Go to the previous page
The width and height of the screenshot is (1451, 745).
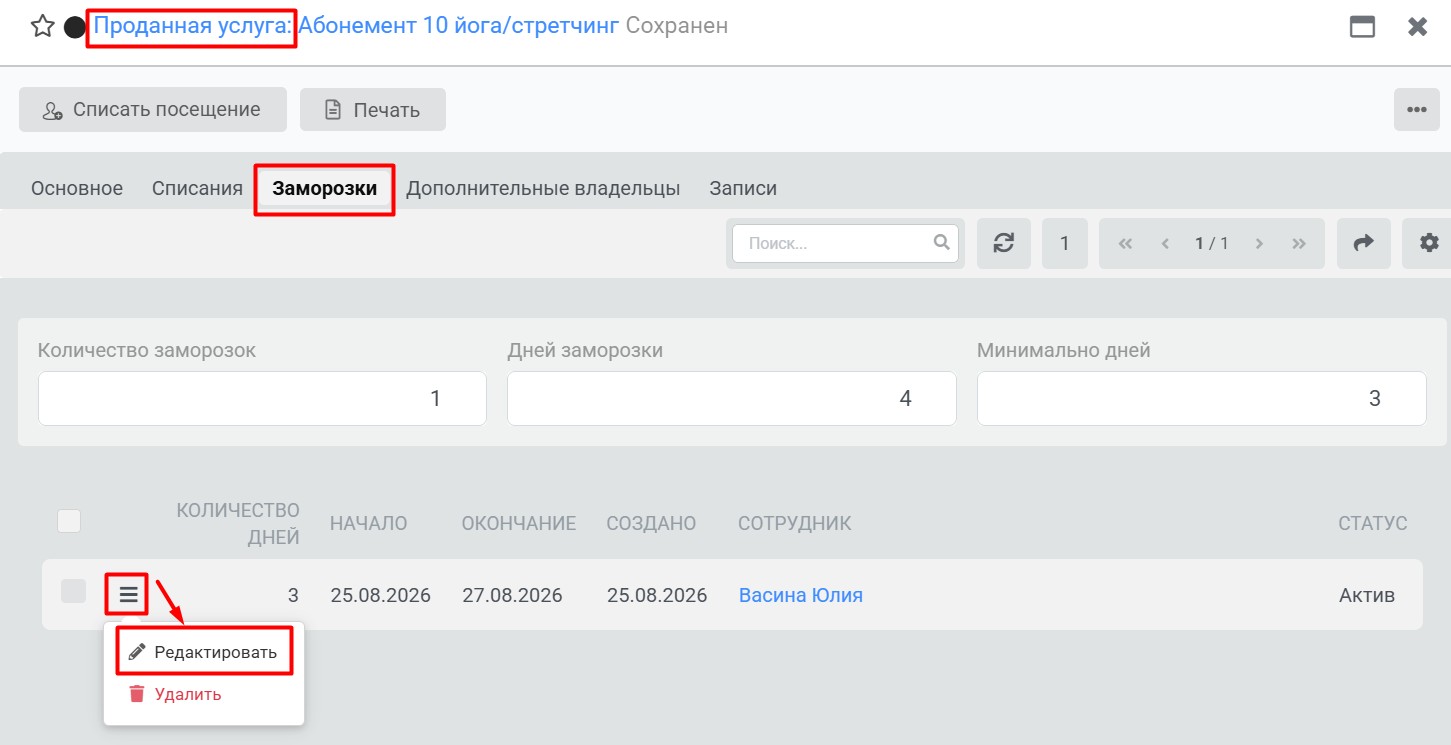[x=1165, y=243]
